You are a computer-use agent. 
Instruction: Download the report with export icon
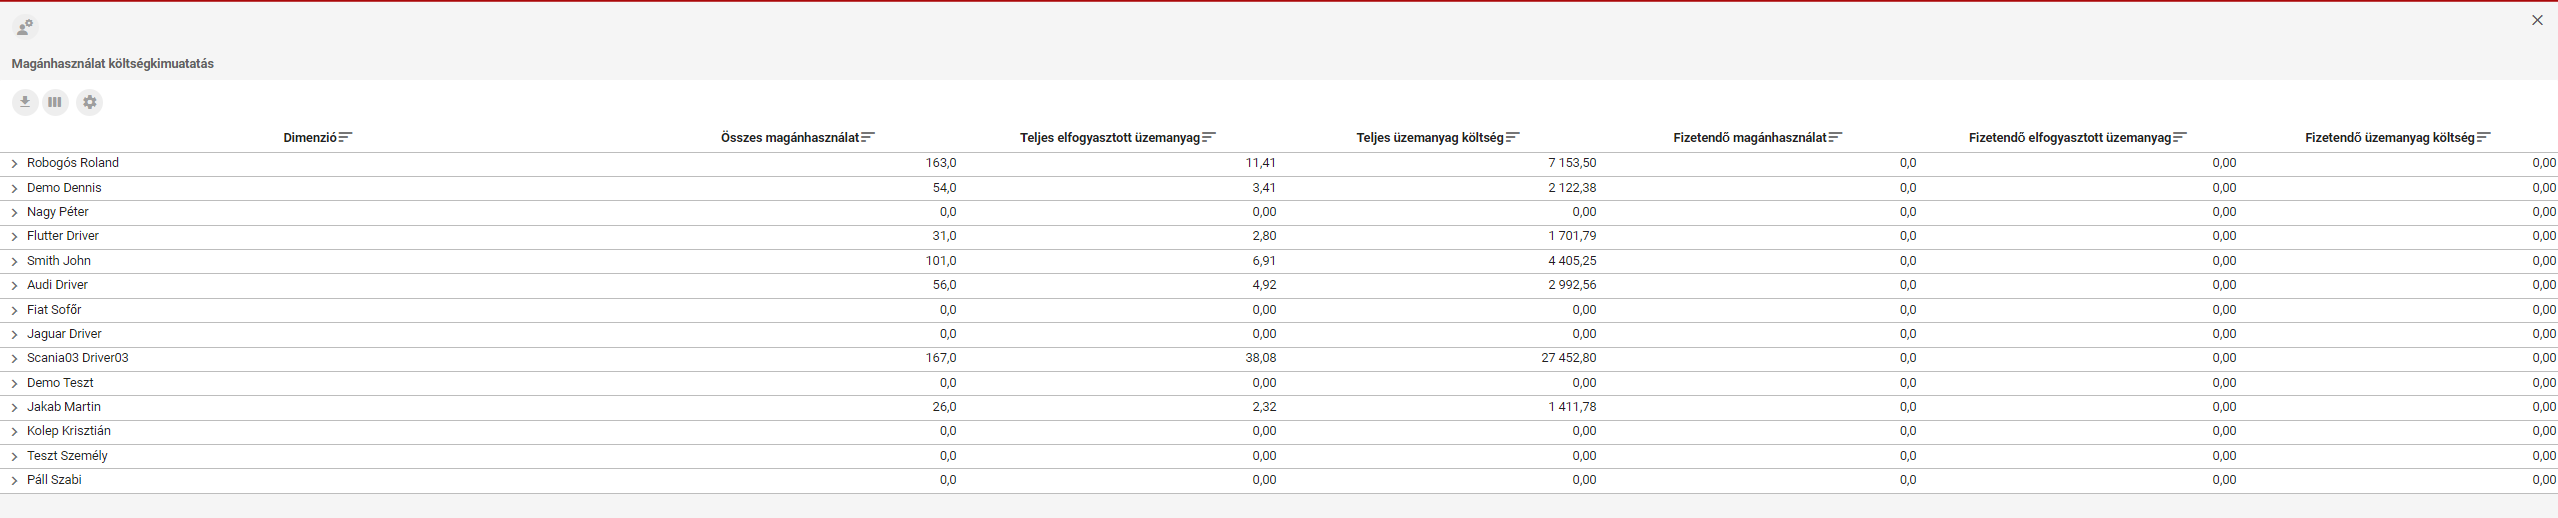pyautogui.click(x=25, y=102)
